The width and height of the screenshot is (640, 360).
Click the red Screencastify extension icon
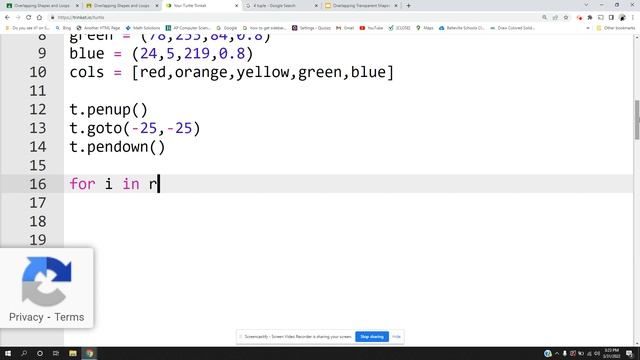point(579,18)
